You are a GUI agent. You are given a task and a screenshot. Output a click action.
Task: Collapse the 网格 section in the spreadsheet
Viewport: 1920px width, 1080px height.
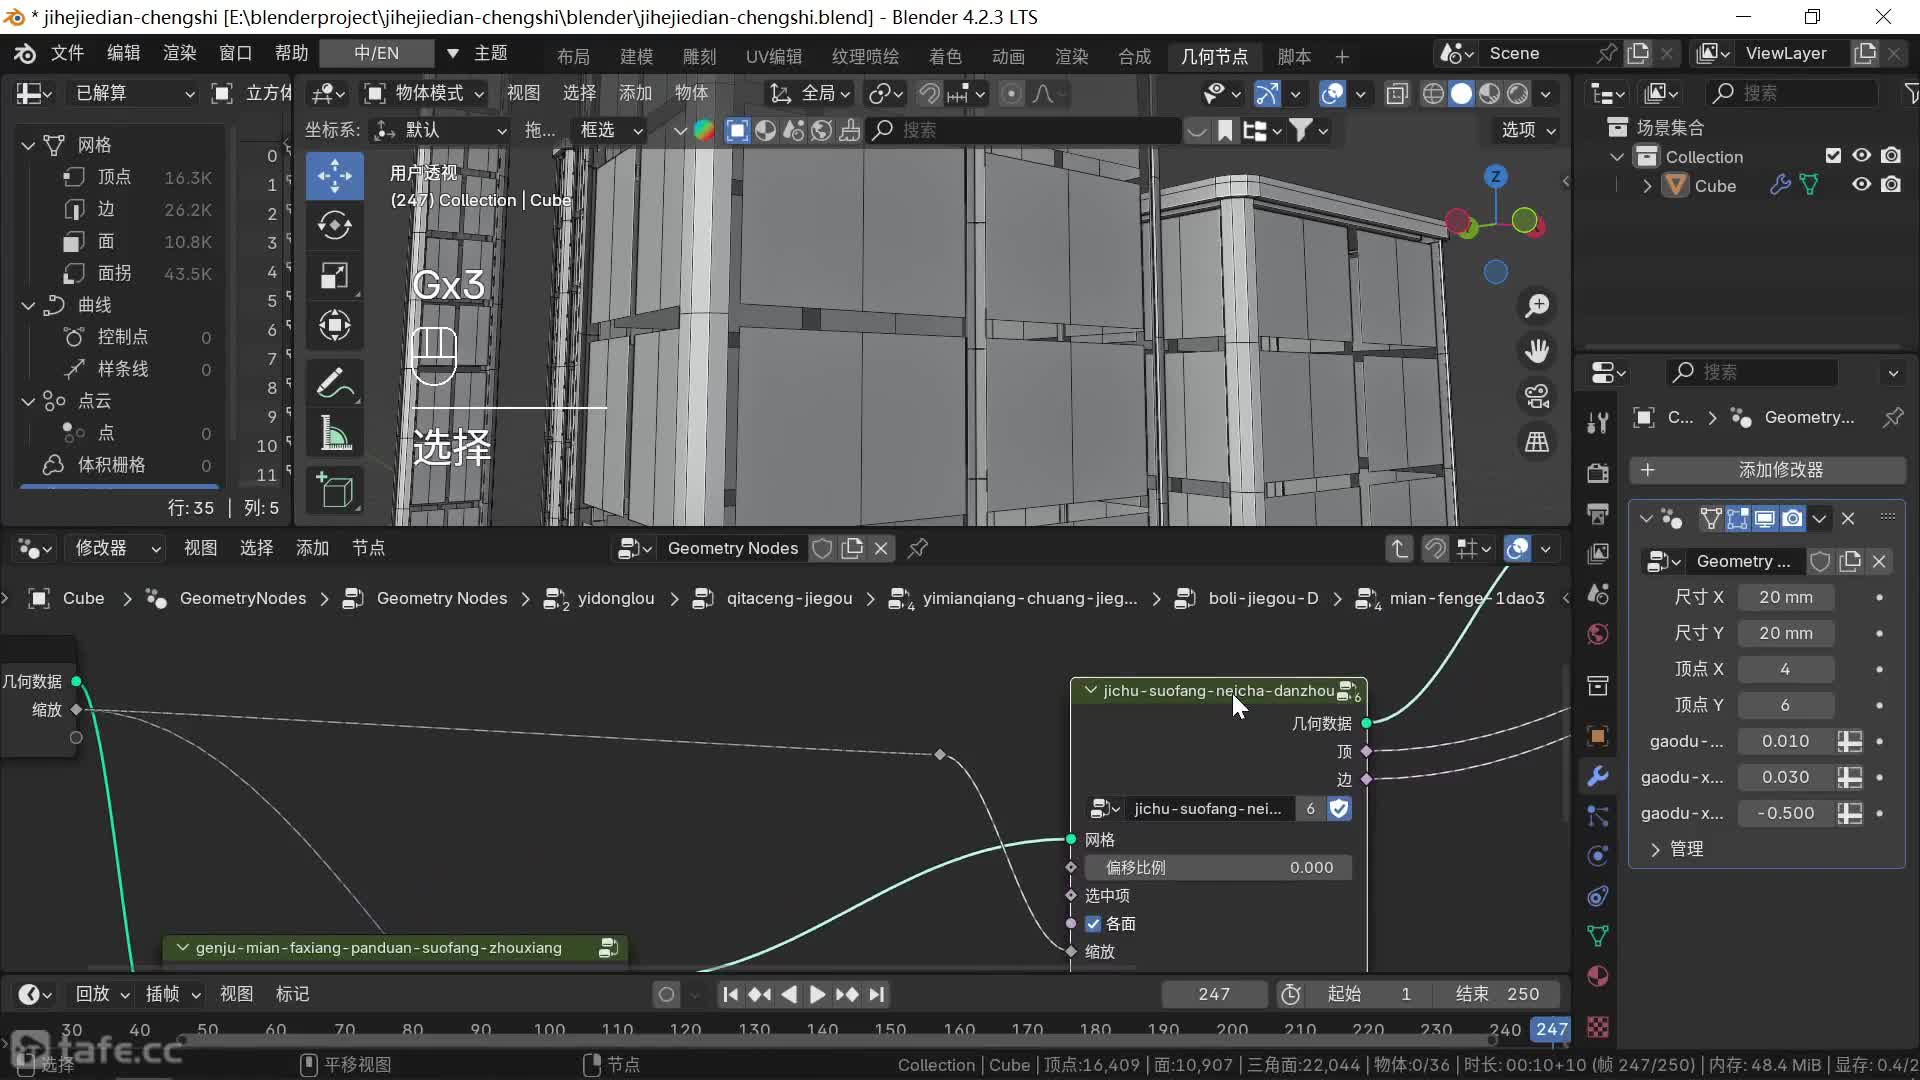tap(29, 145)
